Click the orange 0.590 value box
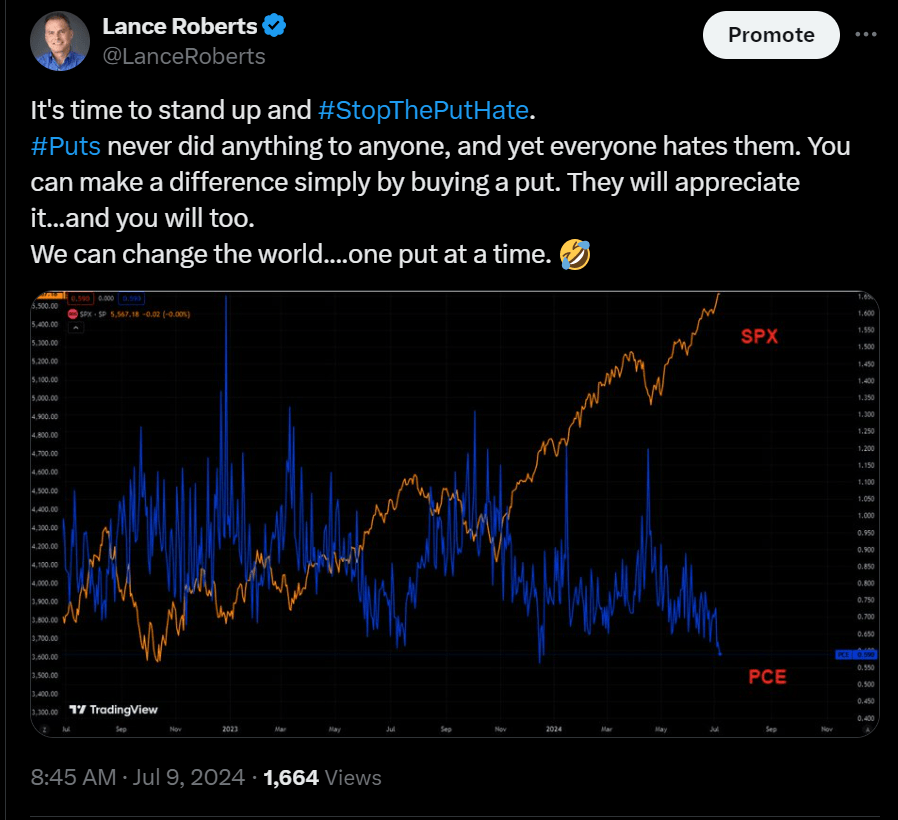This screenshot has height=820, width=898. pyautogui.click(x=82, y=298)
